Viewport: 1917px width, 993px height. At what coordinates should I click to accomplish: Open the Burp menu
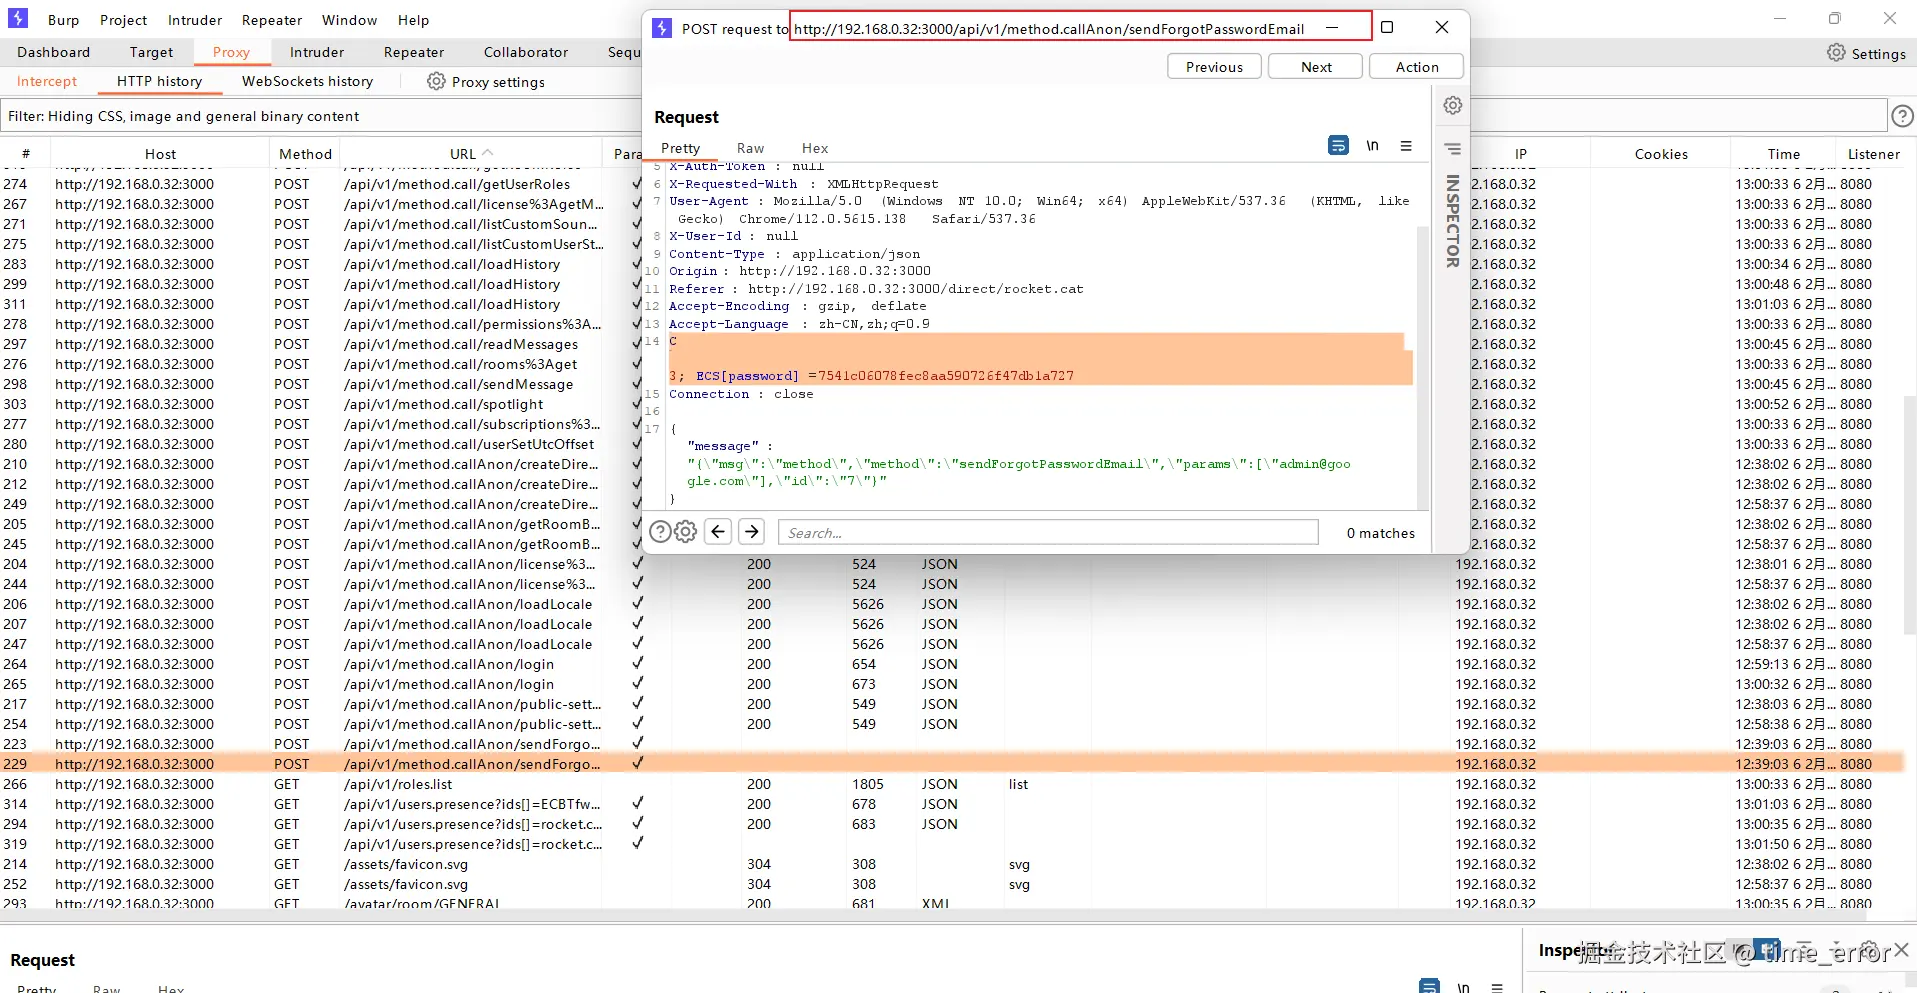pos(63,20)
